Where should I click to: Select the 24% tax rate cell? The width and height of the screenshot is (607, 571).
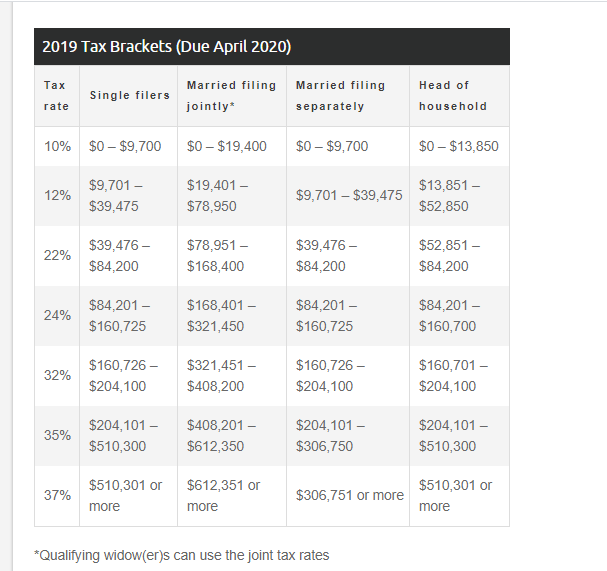[58, 316]
